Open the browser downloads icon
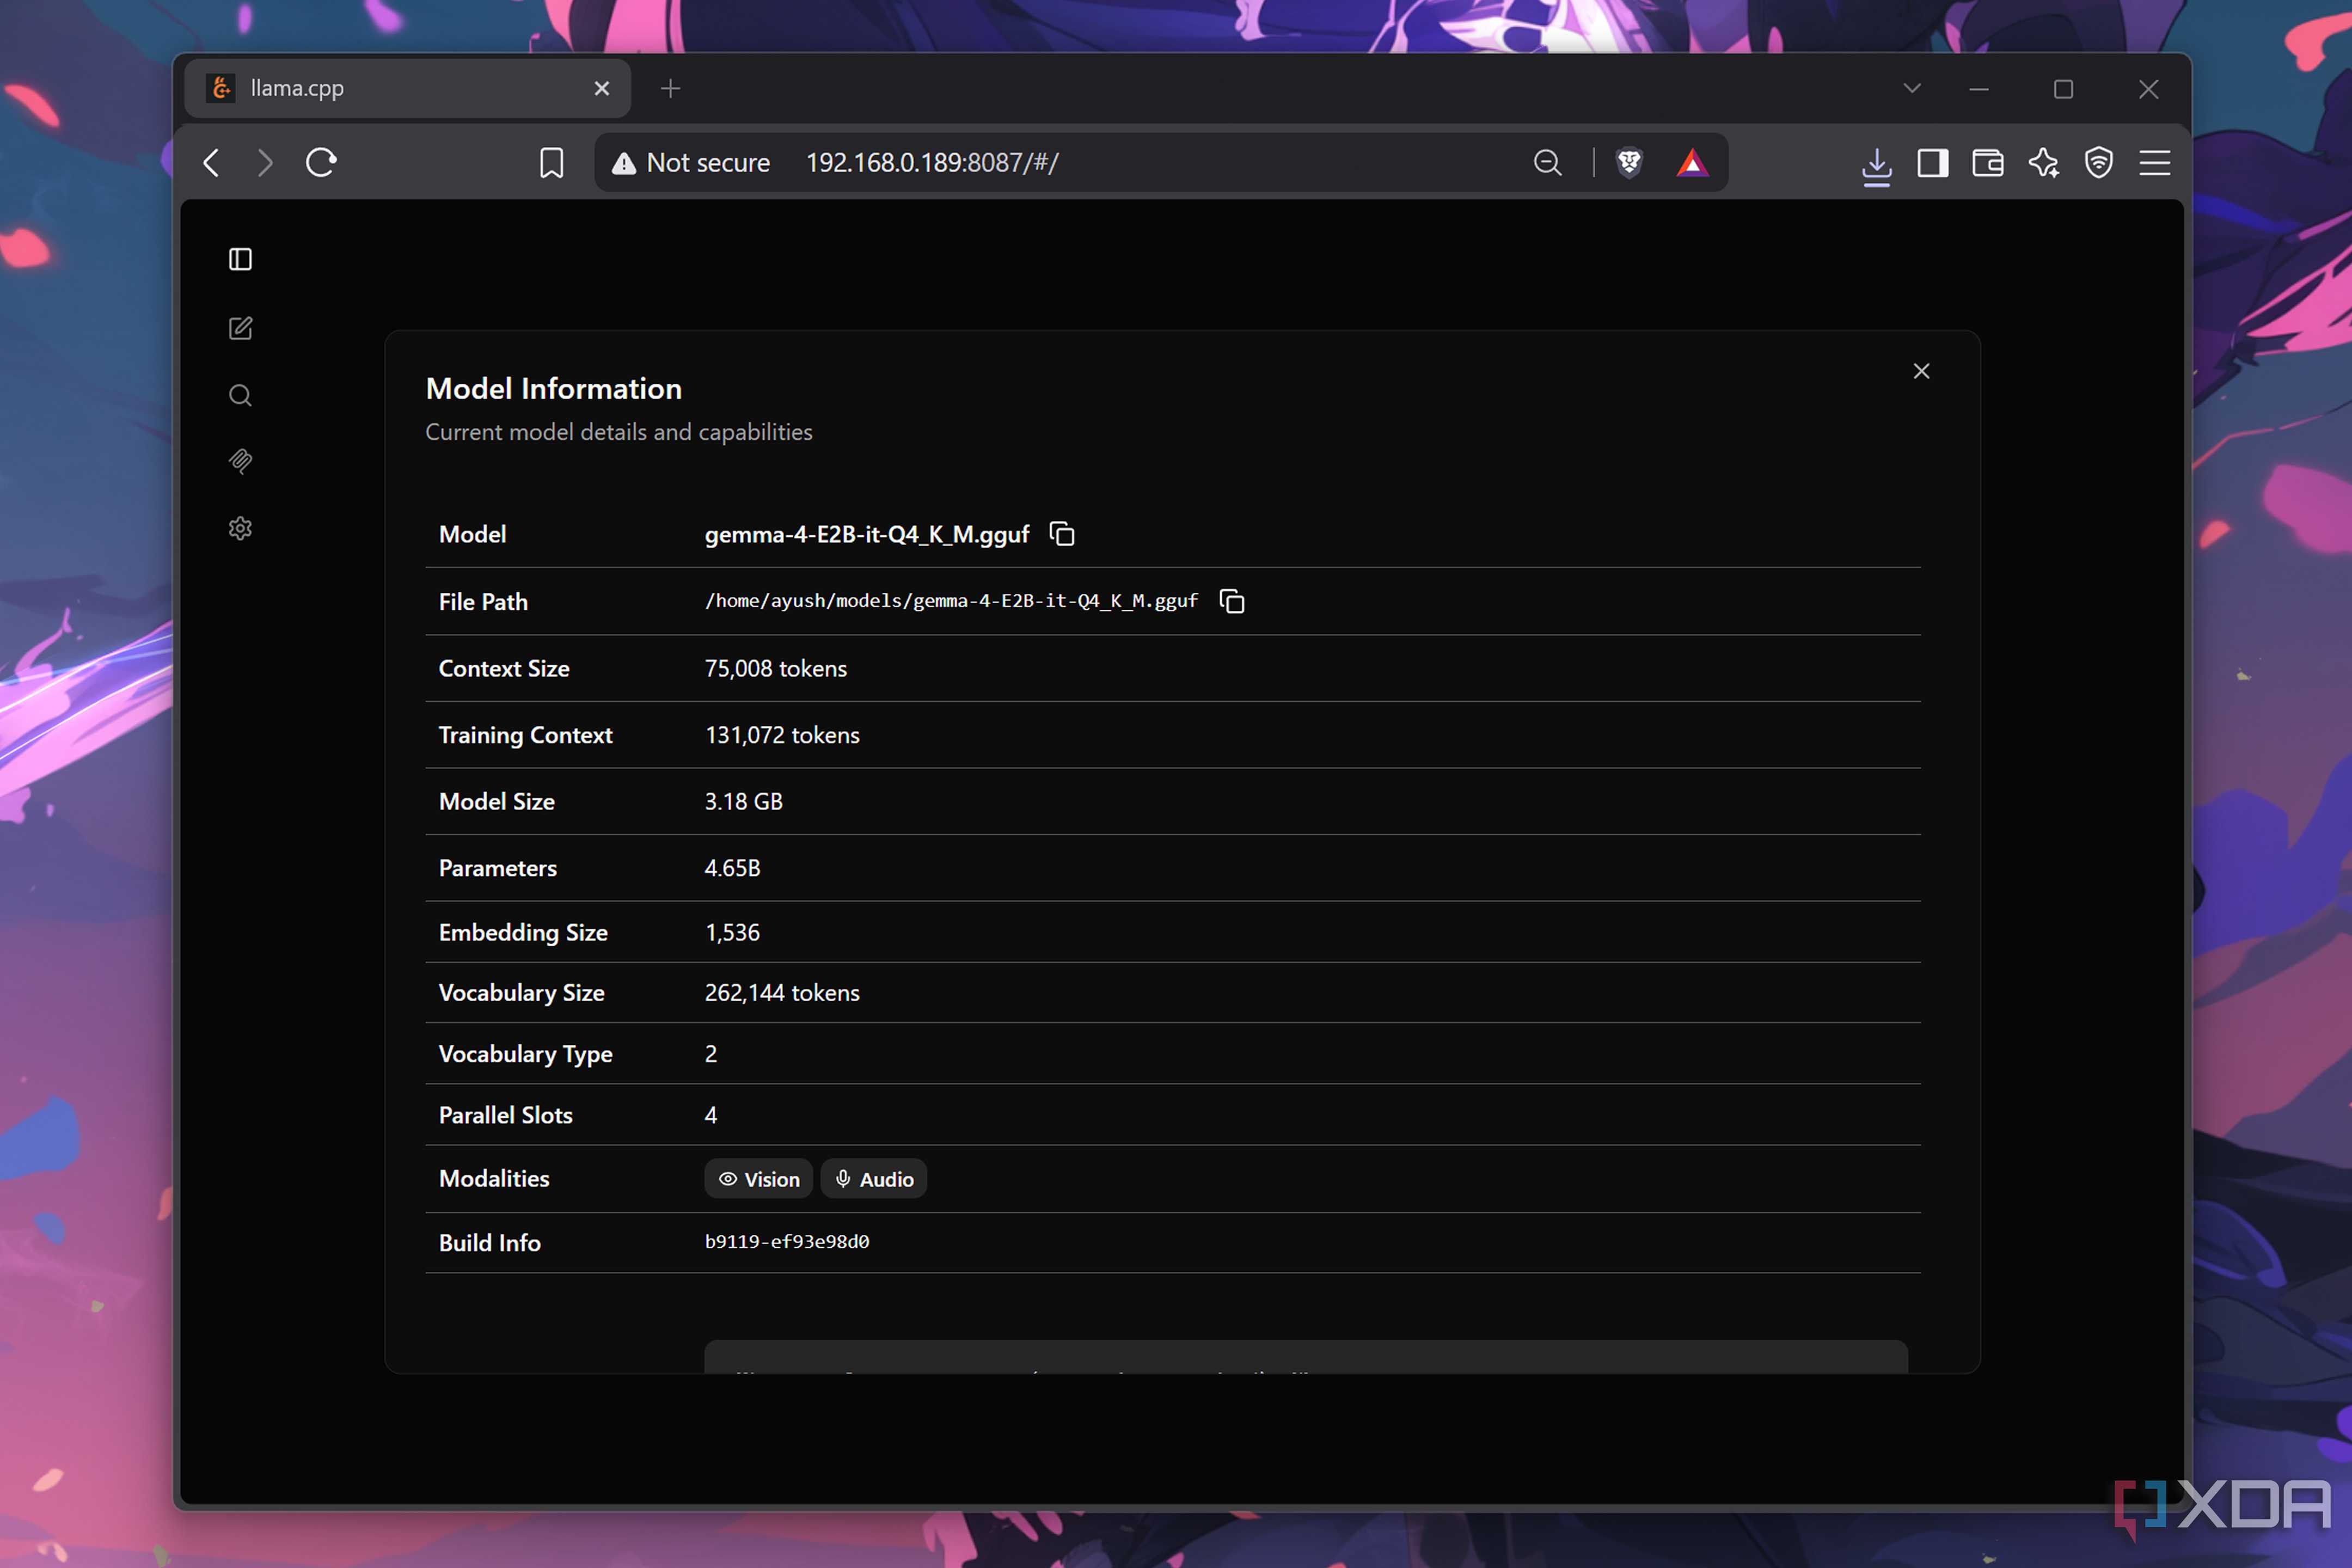This screenshot has height=1568, width=2352. click(1877, 165)
